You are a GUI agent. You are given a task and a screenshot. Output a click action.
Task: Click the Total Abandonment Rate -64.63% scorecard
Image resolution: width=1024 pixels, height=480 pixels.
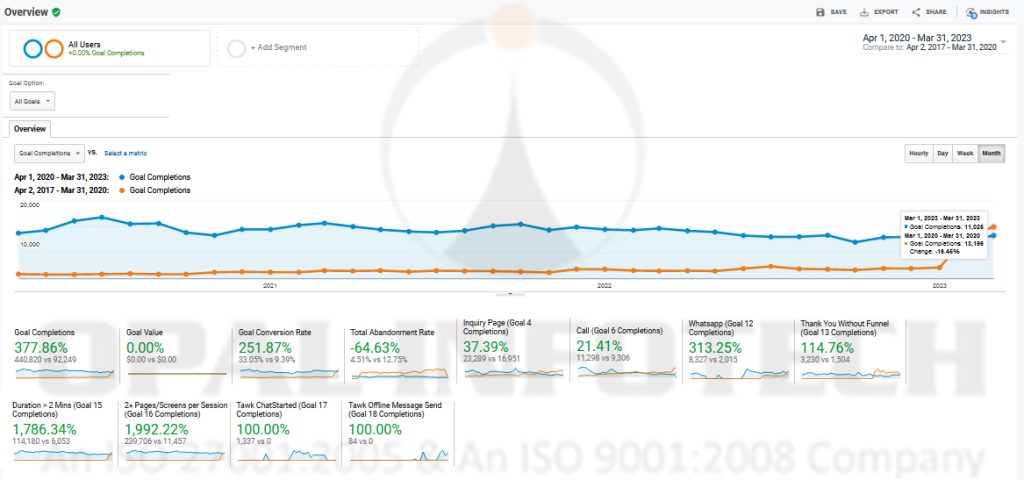tap(402, 353)
